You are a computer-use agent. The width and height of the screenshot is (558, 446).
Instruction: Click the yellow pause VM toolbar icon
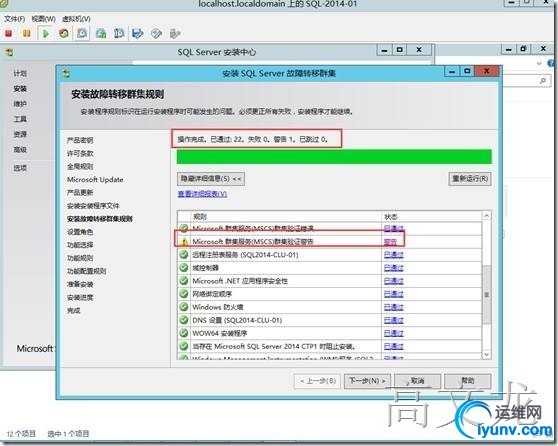click(27, 33)
